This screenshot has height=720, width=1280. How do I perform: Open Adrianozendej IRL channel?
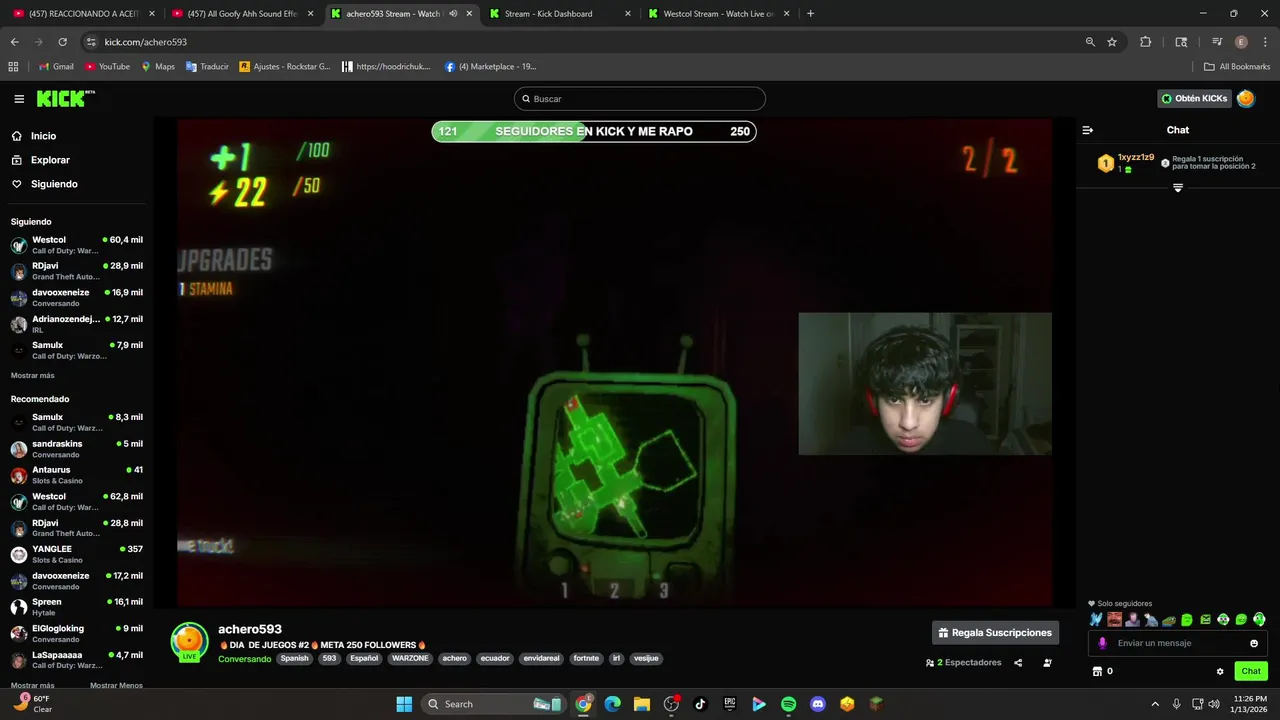[x=77, y=324]
